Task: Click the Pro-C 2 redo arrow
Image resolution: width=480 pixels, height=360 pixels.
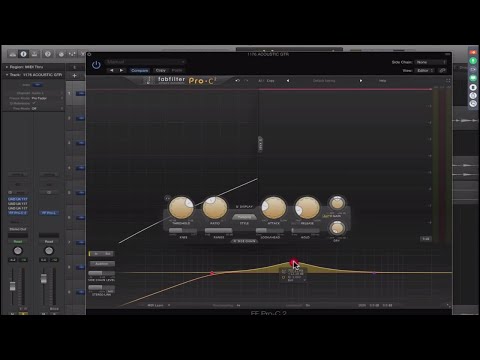Action: [x=246, y=81]
